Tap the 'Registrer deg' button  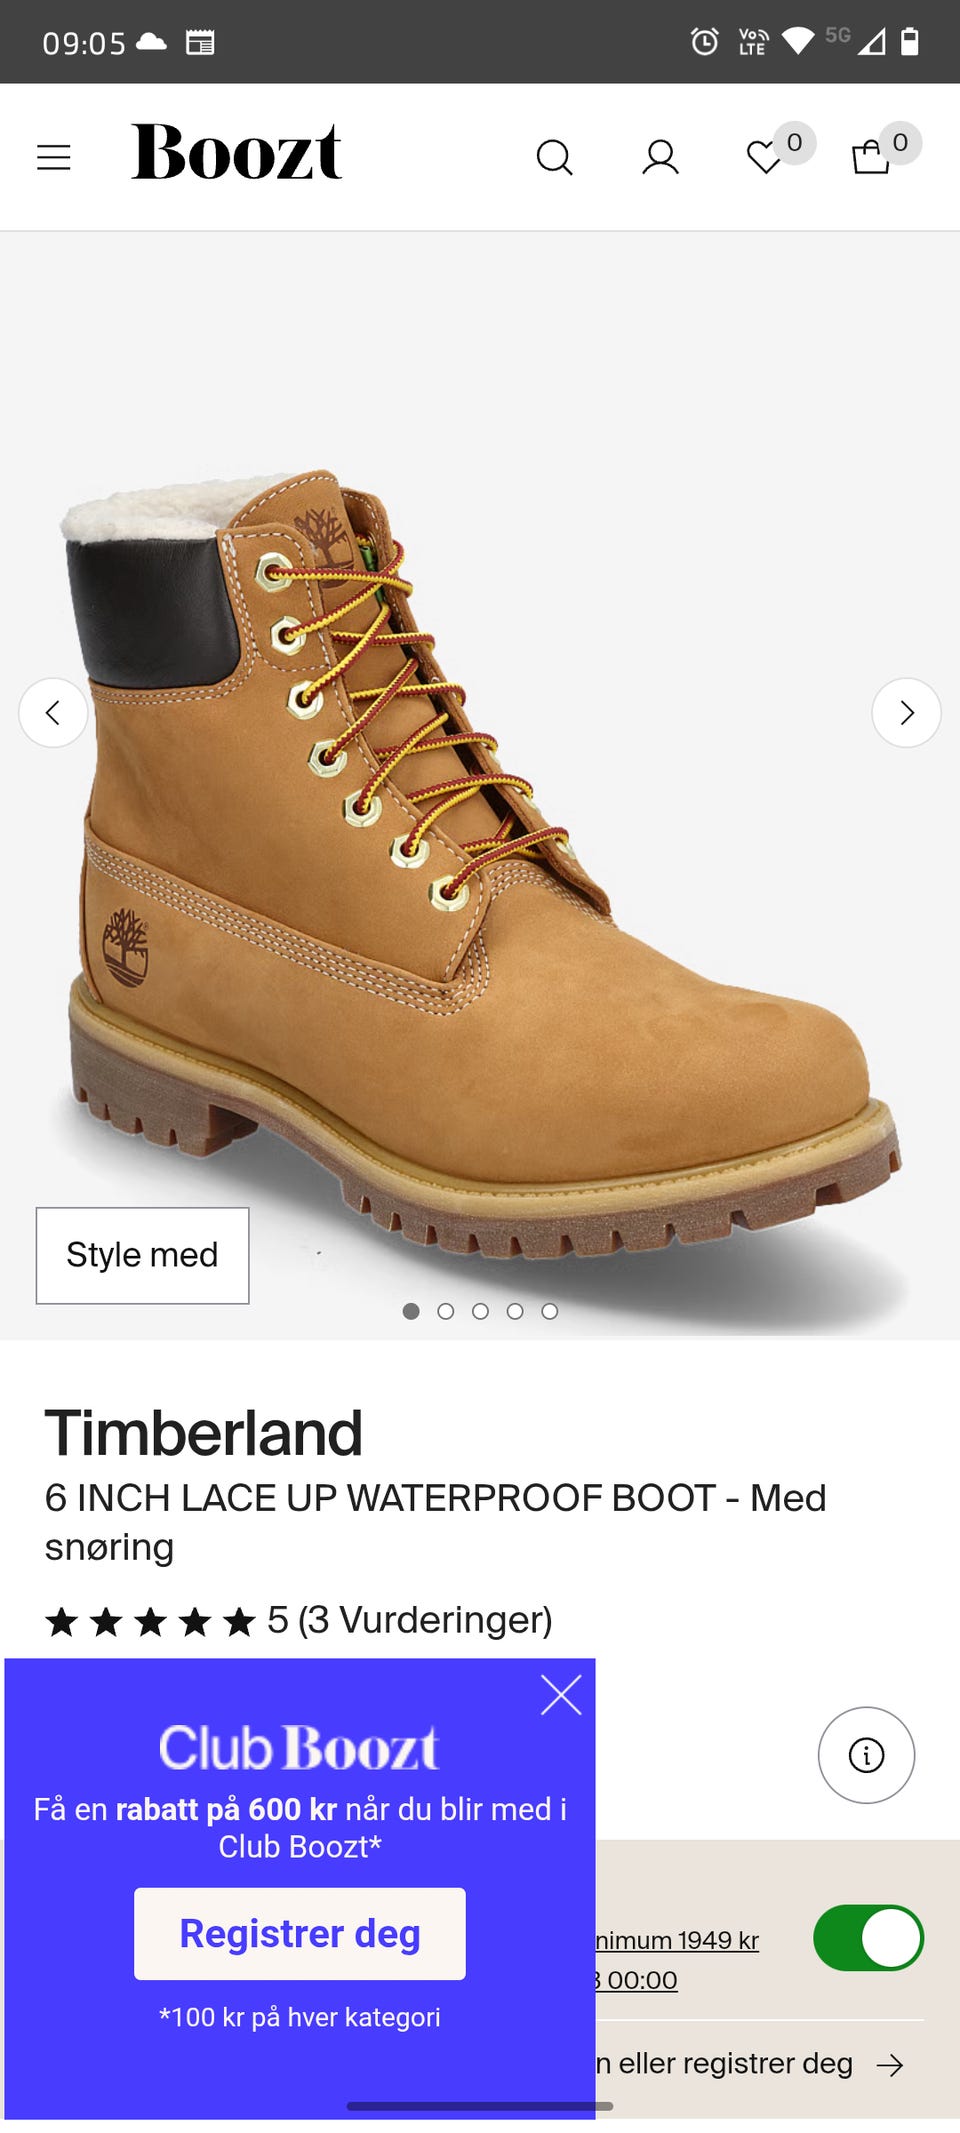click(300, 1934)
